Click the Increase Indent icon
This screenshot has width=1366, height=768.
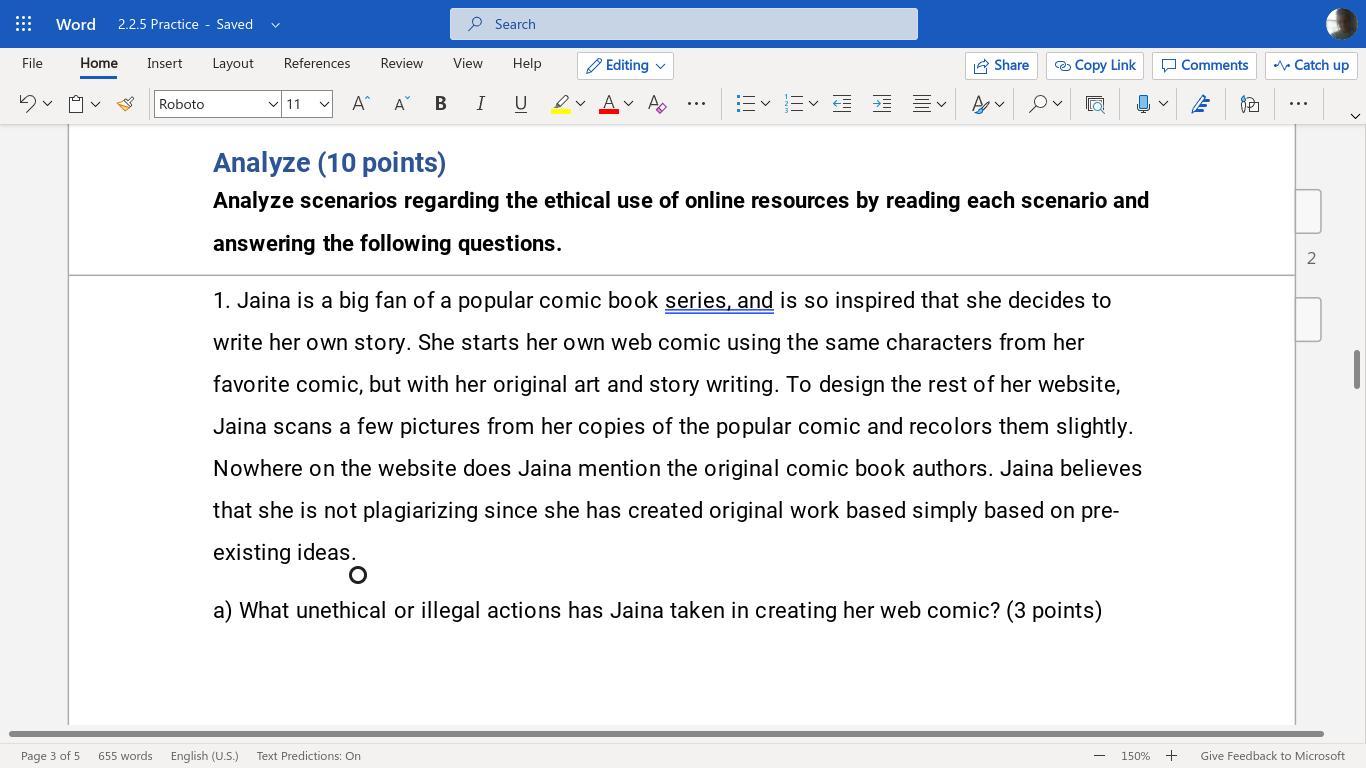coord(882,104)
